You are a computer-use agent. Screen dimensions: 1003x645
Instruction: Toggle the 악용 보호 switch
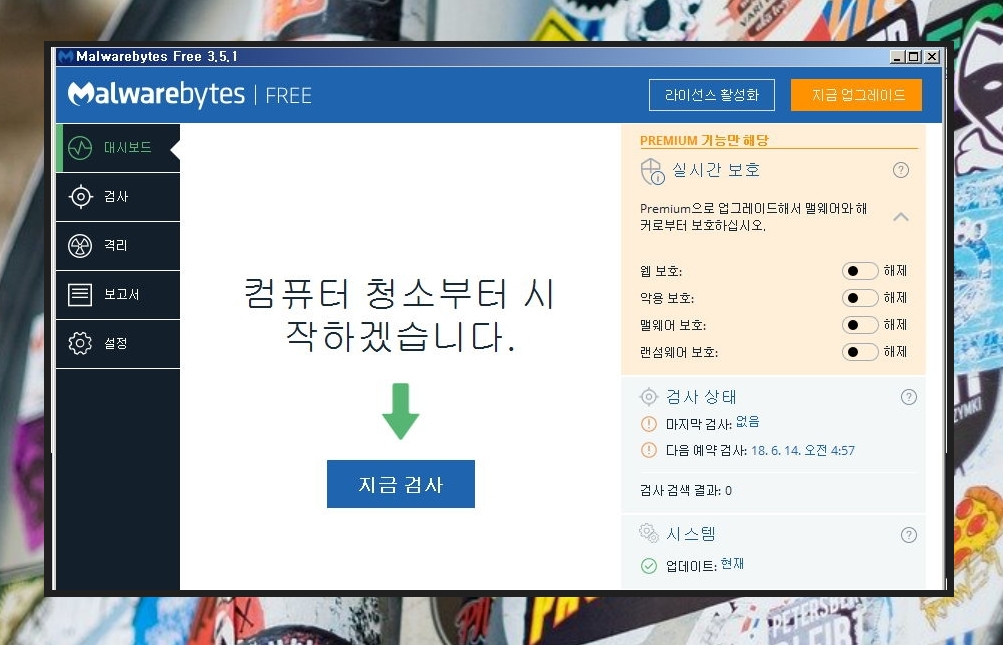tap(860, 298)
